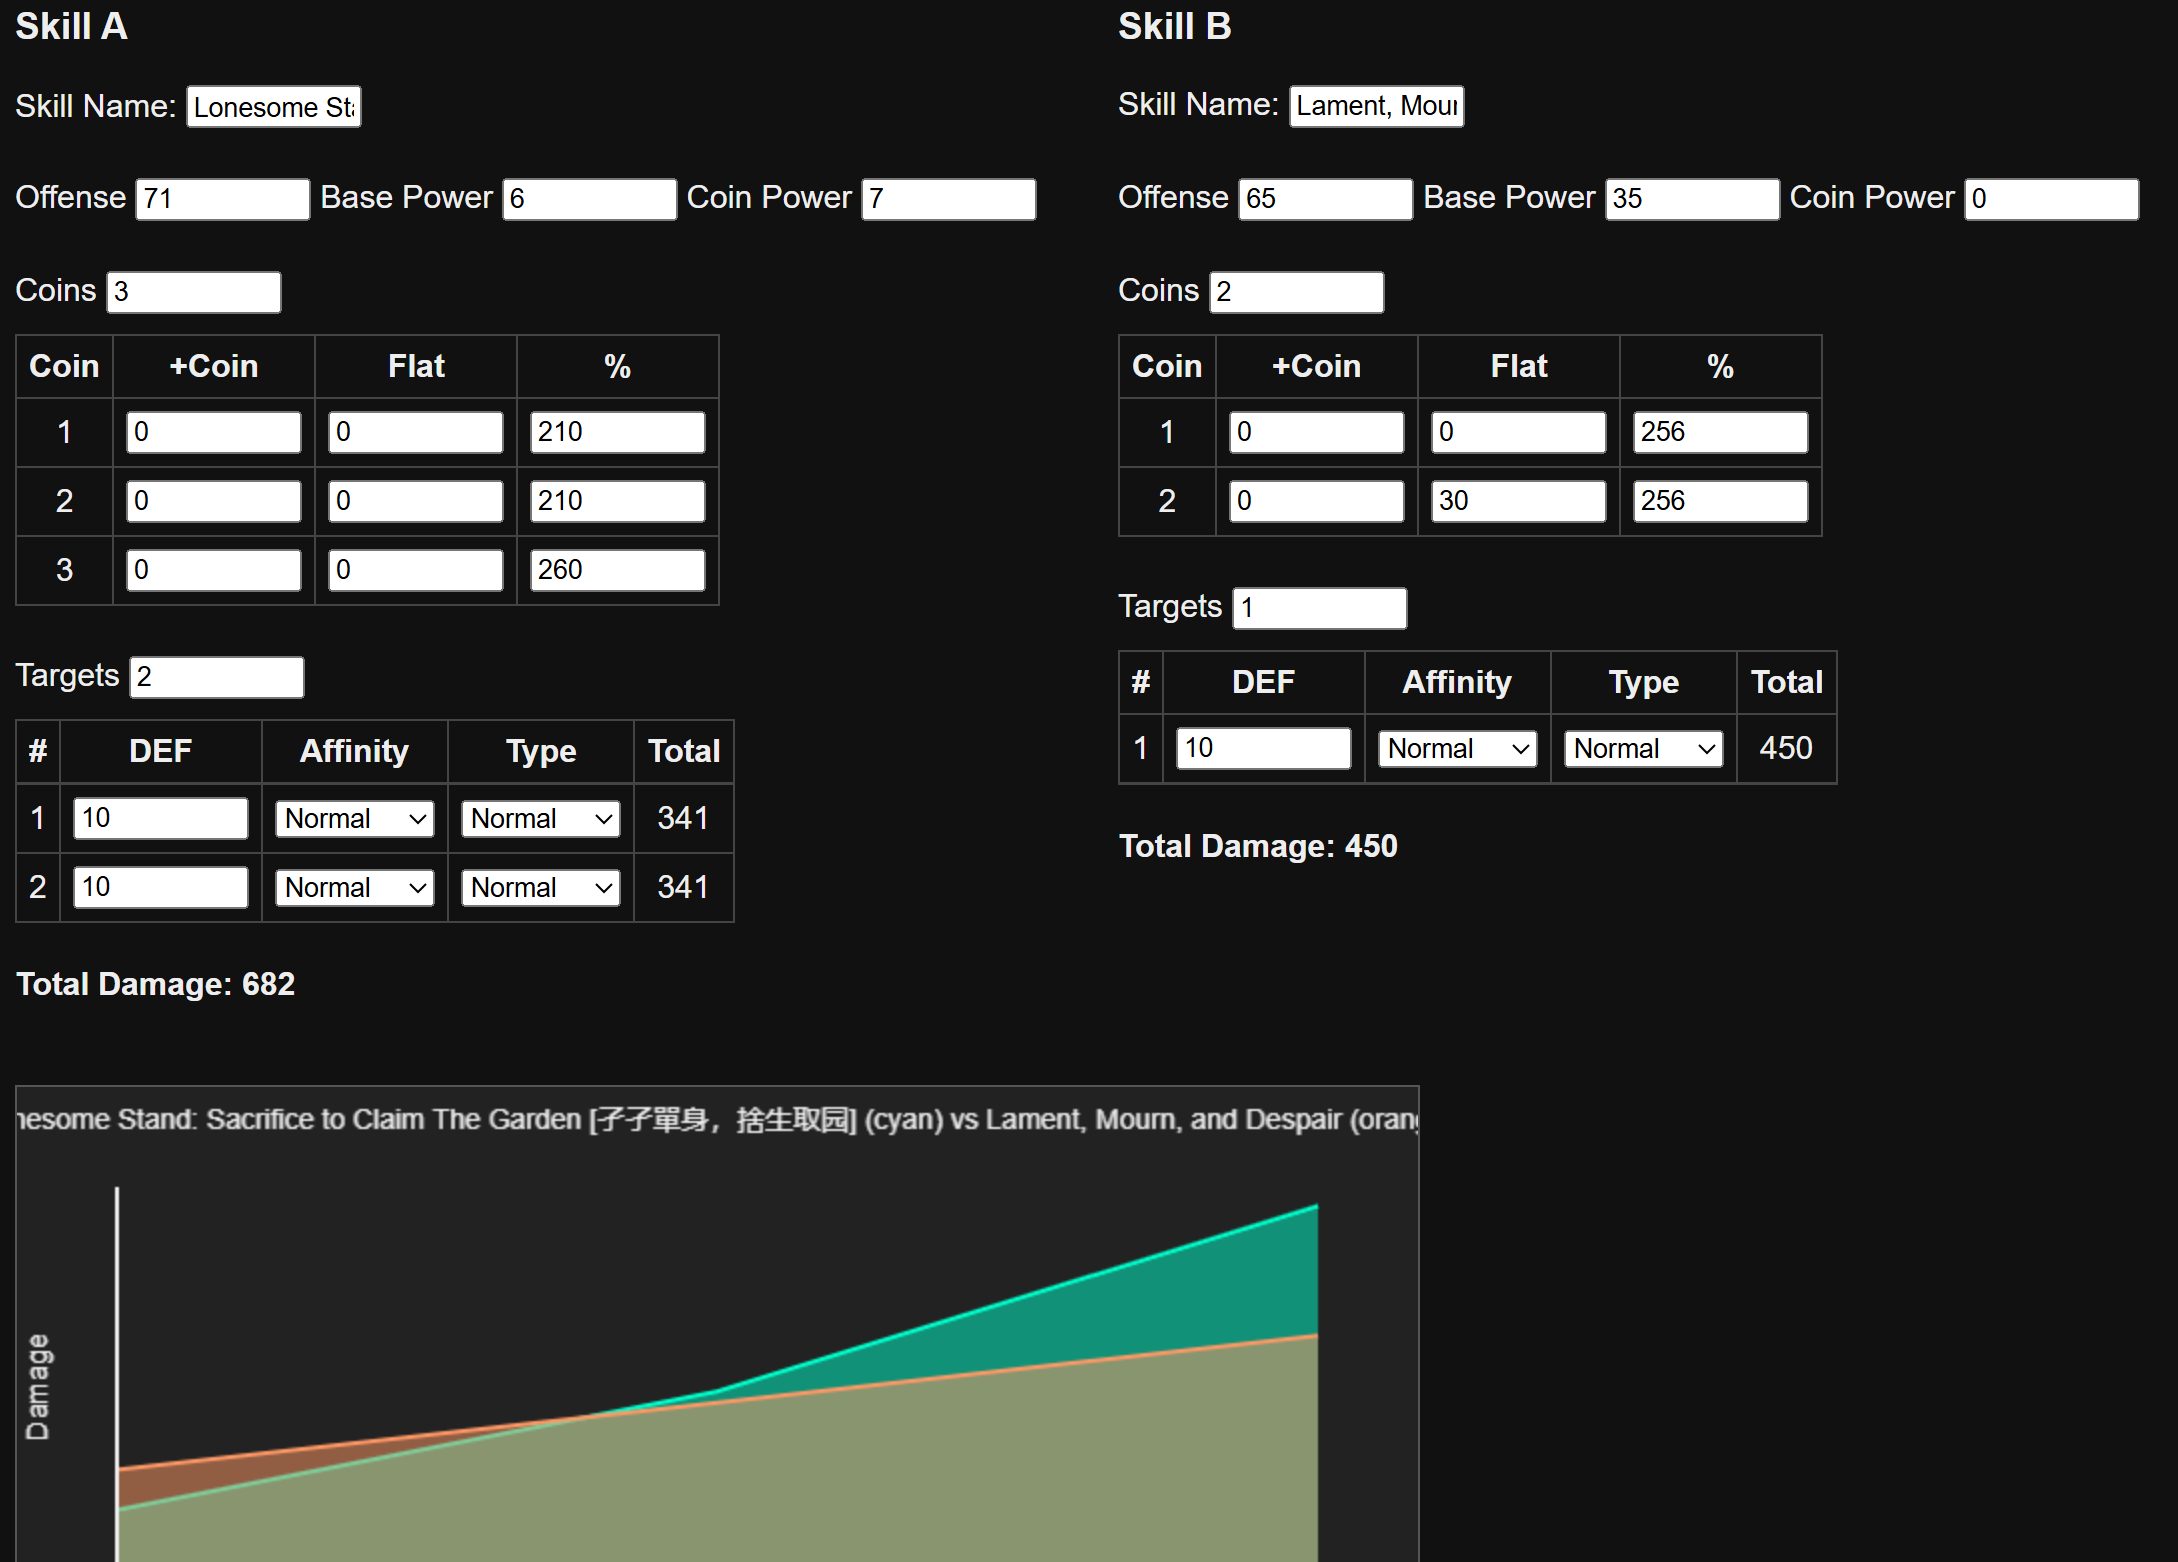This screenshot has width=2178, height=1562.
Task: Expand Skill A target 2 Affinity dropdown
Action: tap(354, 888)
